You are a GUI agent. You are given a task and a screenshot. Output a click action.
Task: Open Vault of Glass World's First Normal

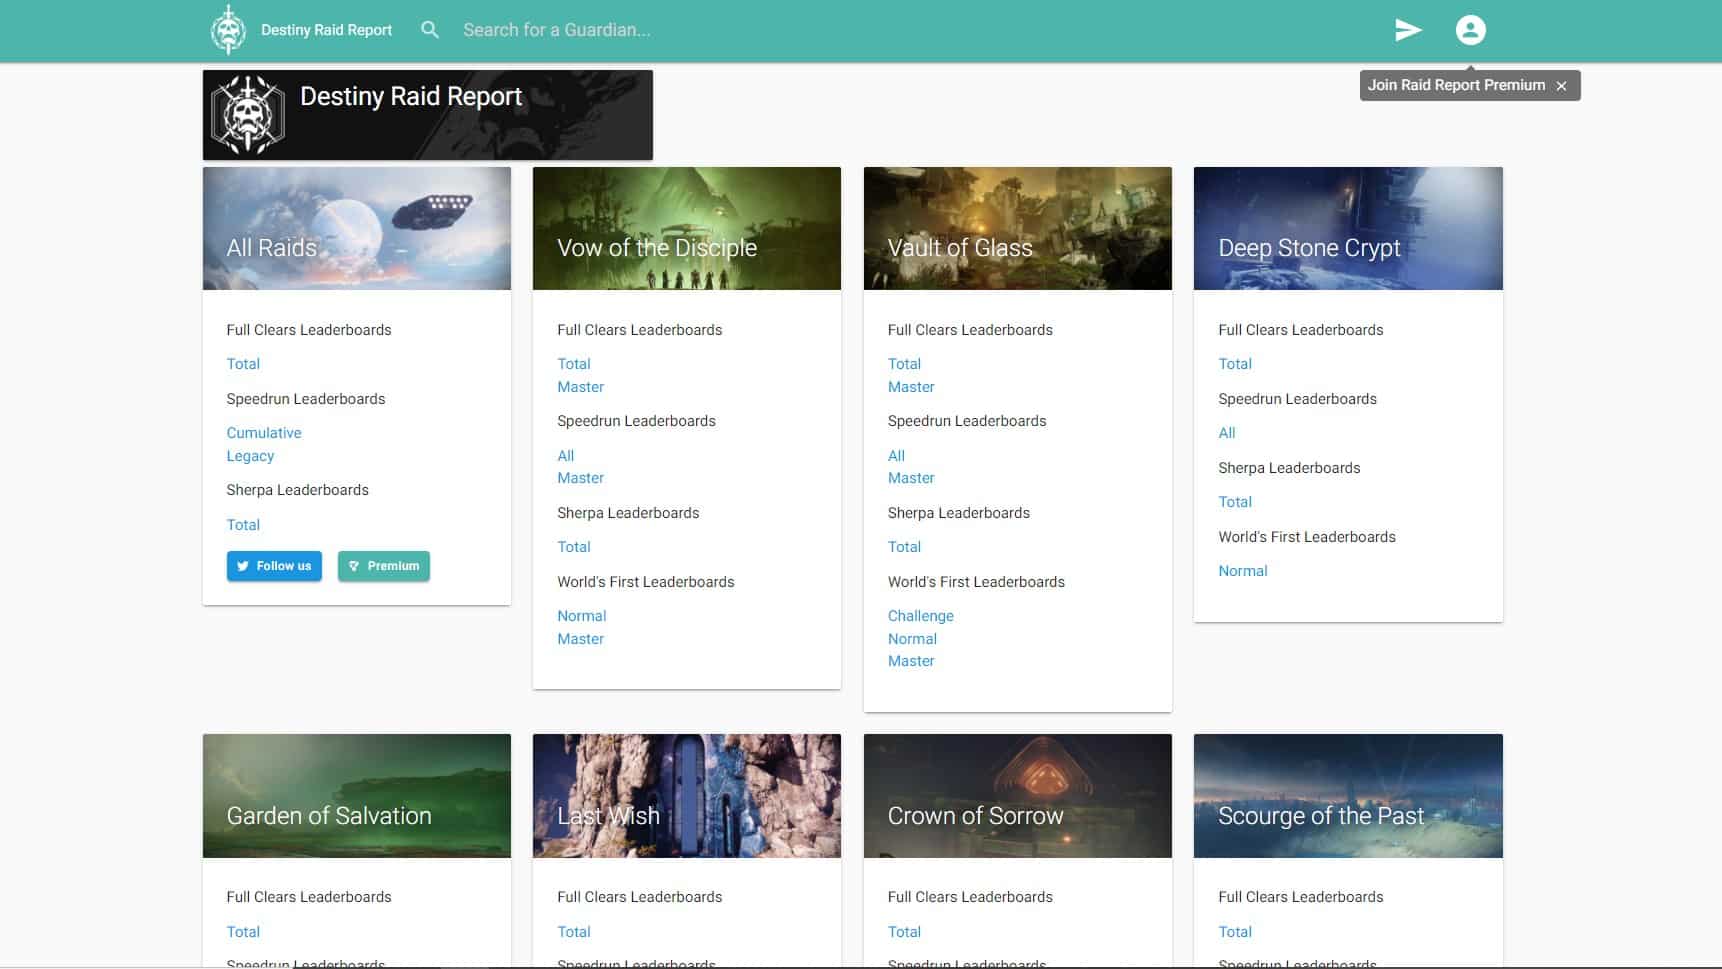pyautogui.click(x=913, y=639)
